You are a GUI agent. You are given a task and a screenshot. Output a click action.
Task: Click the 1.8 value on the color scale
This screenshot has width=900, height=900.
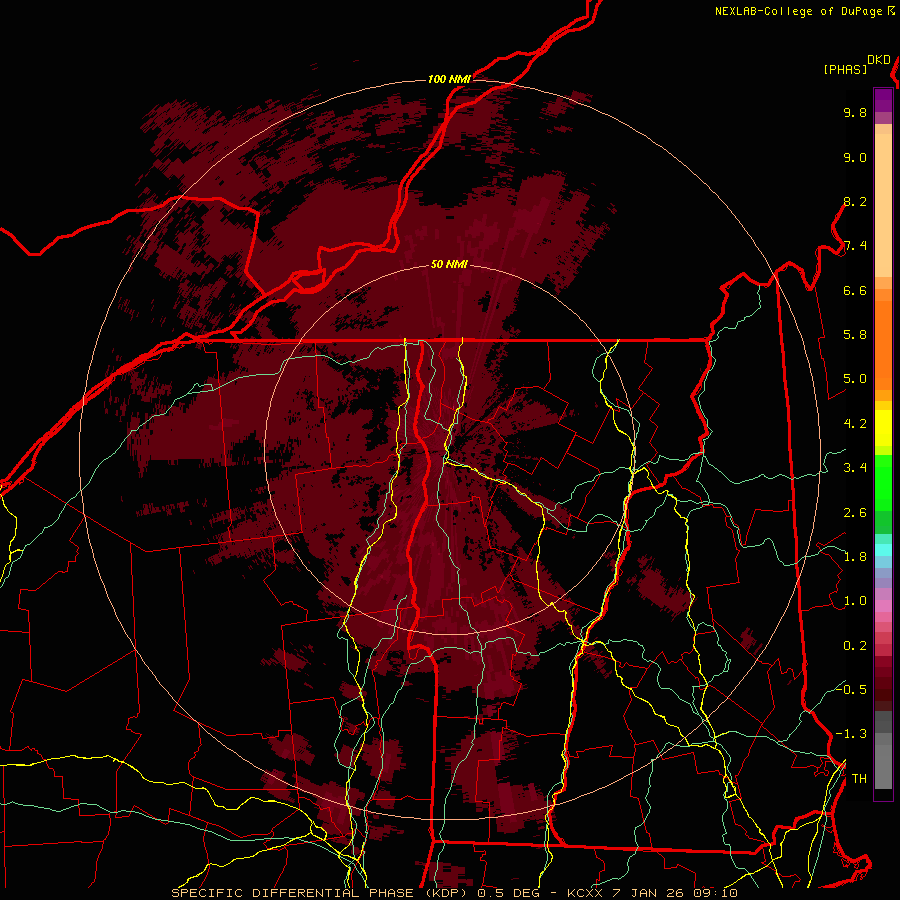tap(855, 557)
